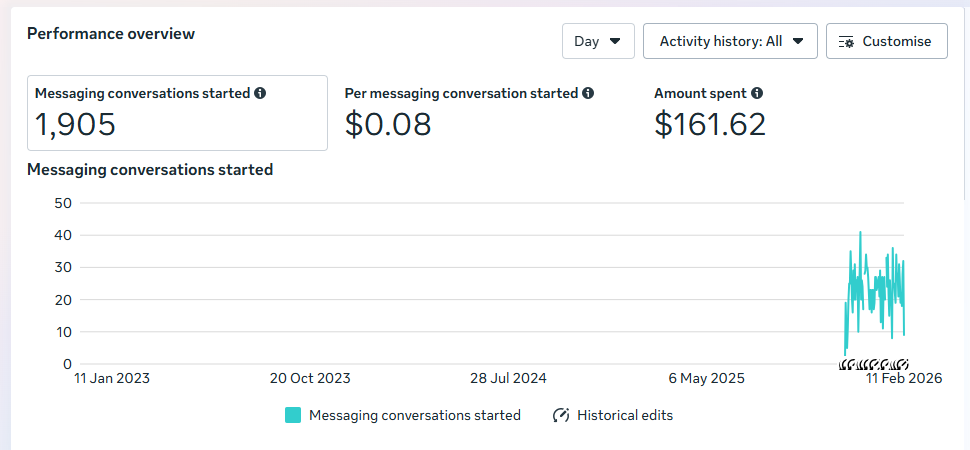Viewport: 970px width, 450px height.
Task: Click the highest peak of the chart line
Action: [x=860, y=233]
